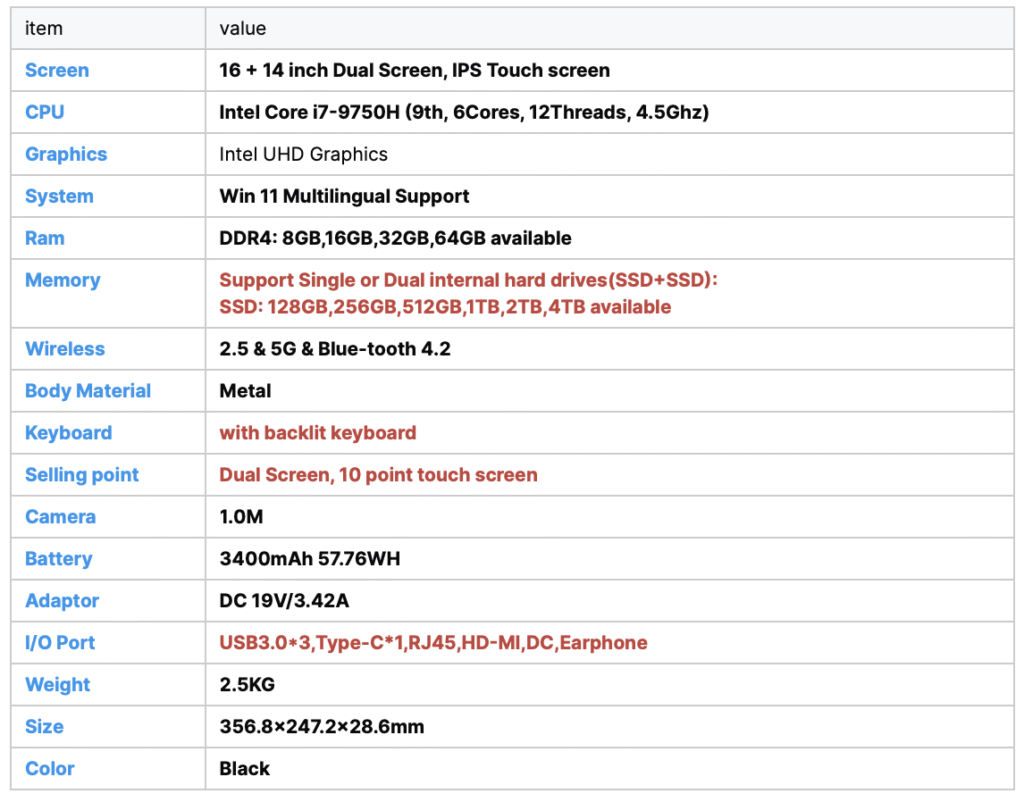1024x802 pixels.
Task: Click the Body Material label
Action: [x=88, y=391]
